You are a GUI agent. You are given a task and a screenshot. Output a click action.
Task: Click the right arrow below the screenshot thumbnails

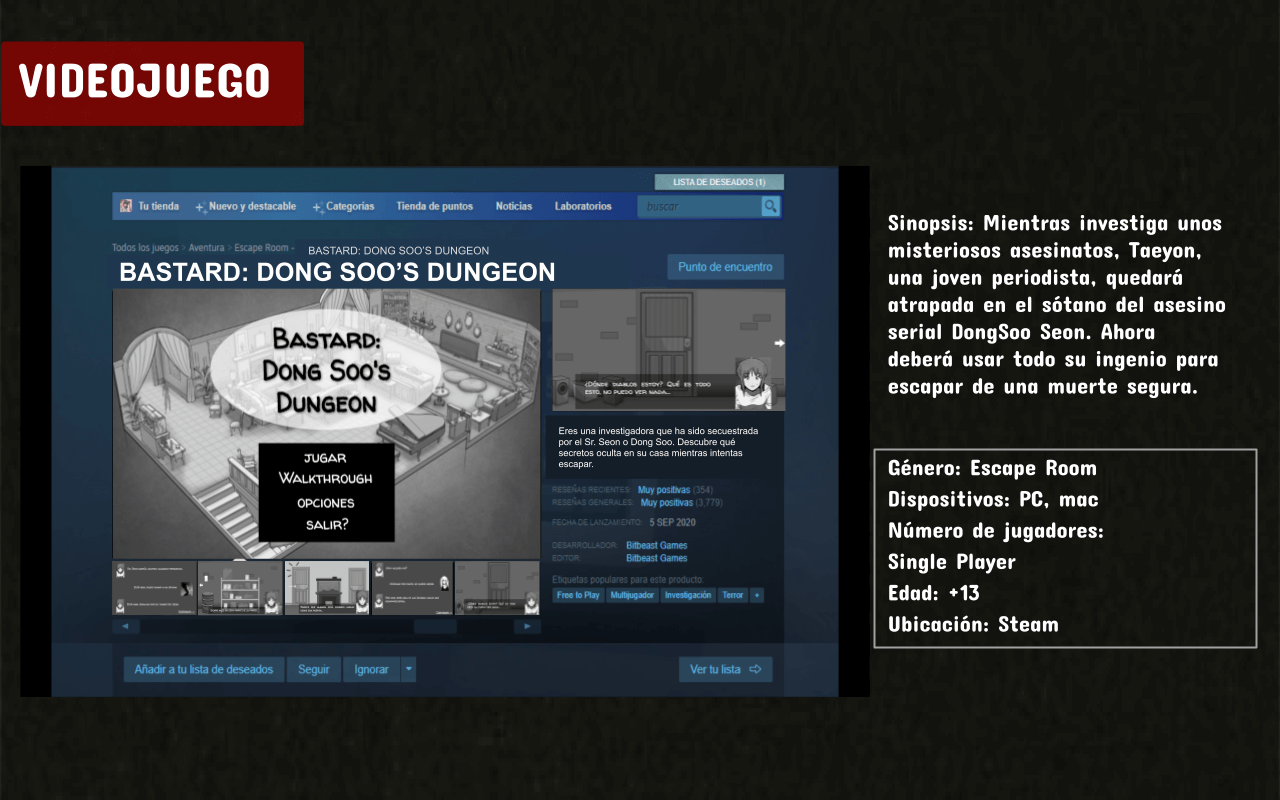[x=527, y=624]
